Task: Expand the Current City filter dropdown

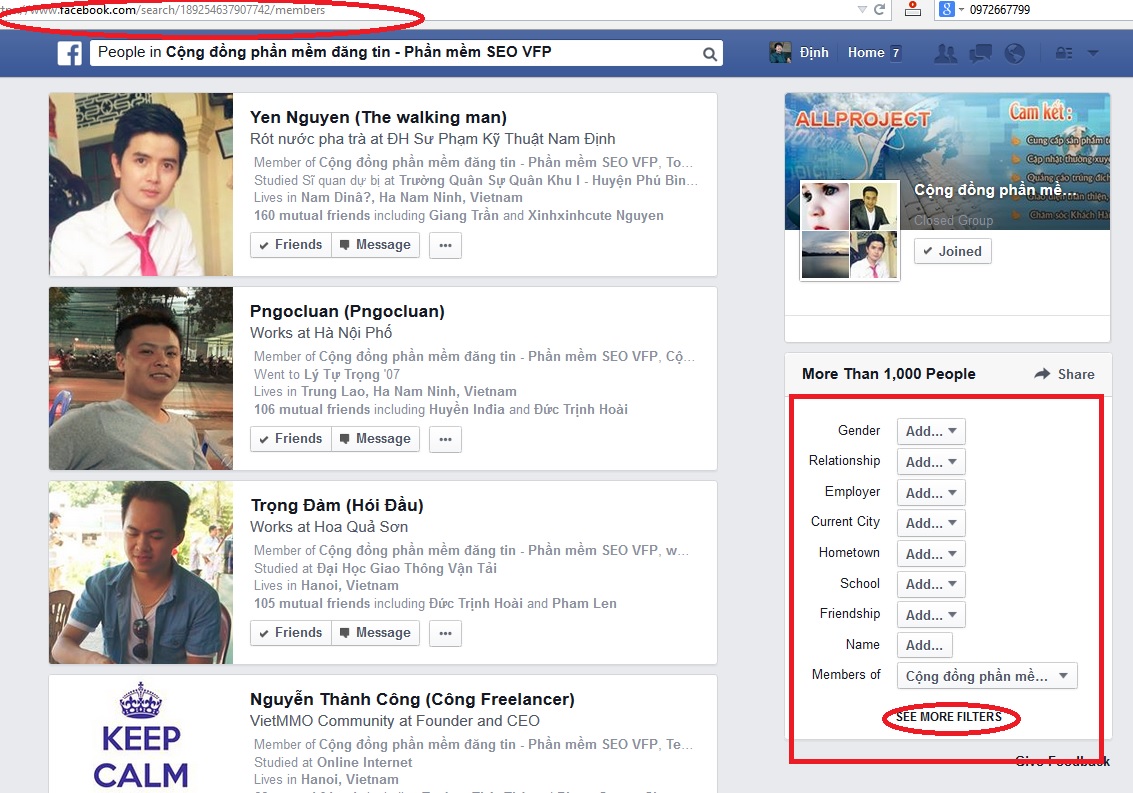Action: click(931, 523)
